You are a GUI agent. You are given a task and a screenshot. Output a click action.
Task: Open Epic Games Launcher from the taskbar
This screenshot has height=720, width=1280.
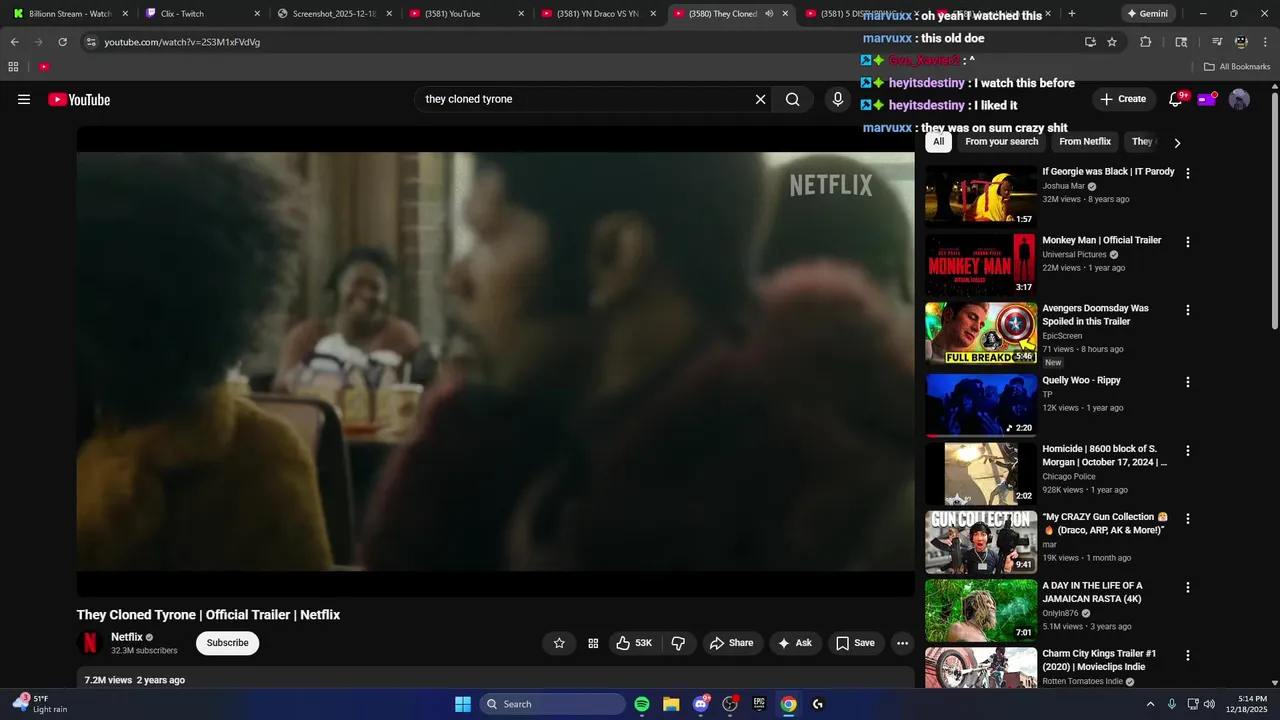[x=759, y=704]
